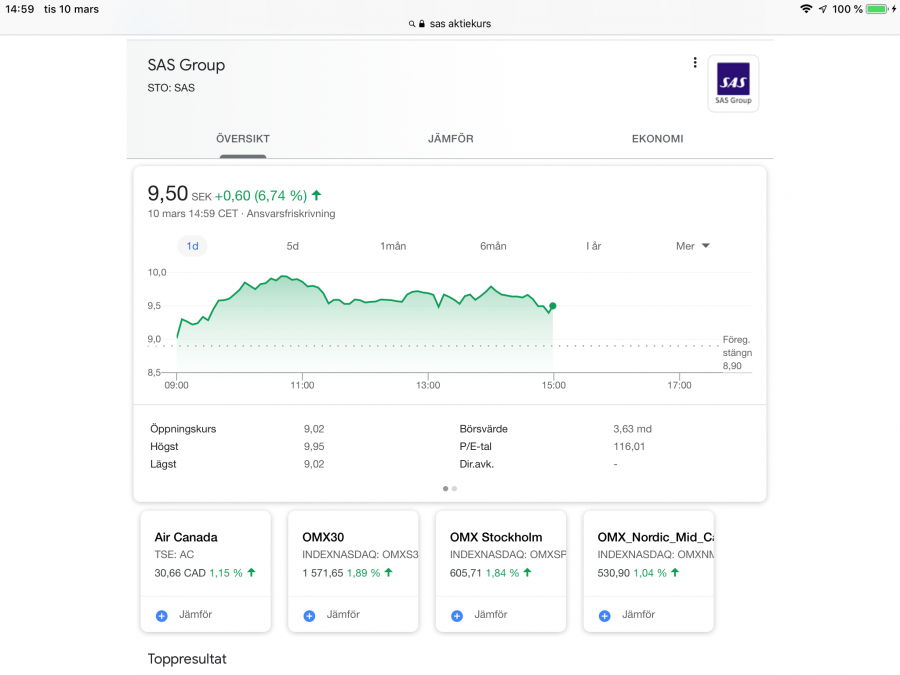Tap the lock icon in address bar

(422, 24)
